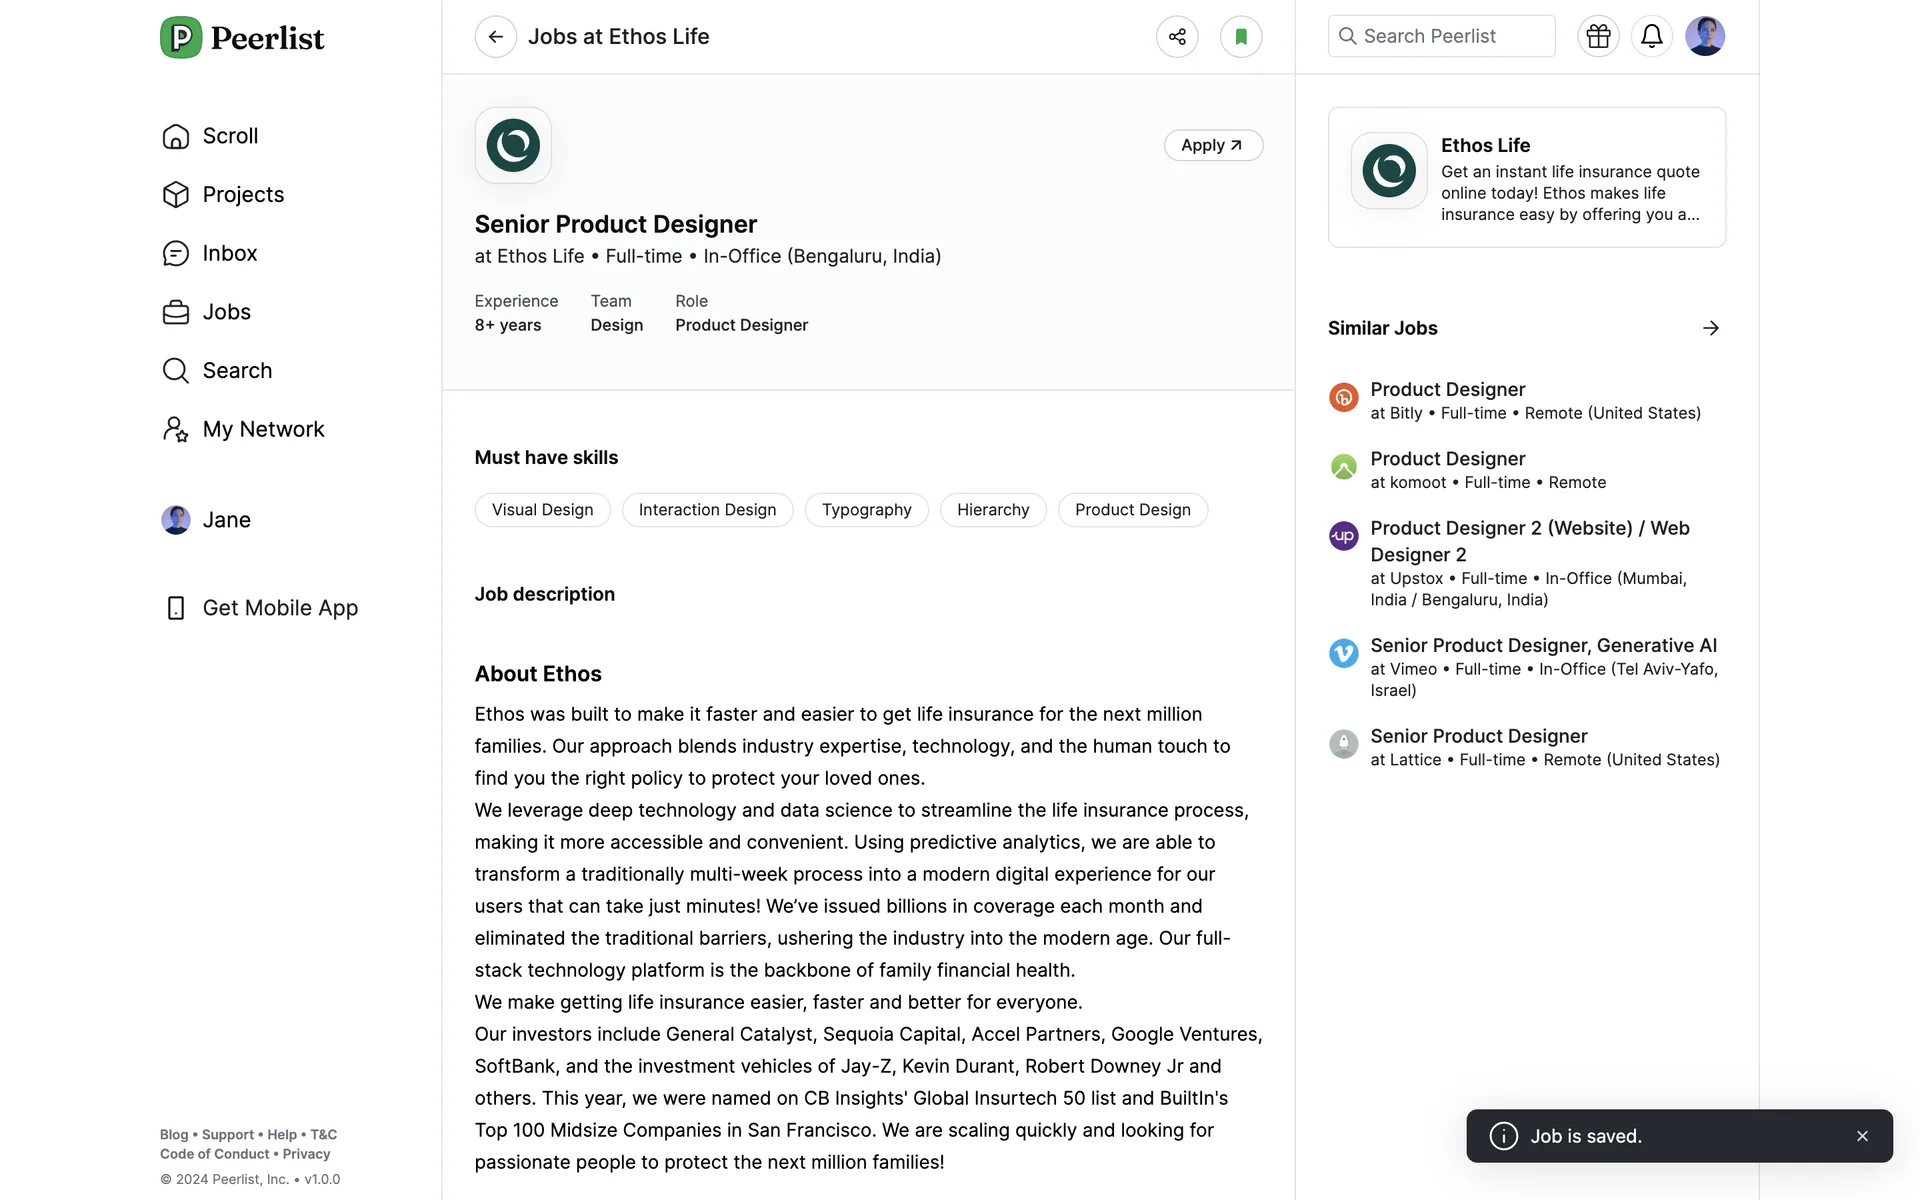Open the Ethos Life company card
This screenshot has height=1200, width=1920.
(x=1526, y=178)
